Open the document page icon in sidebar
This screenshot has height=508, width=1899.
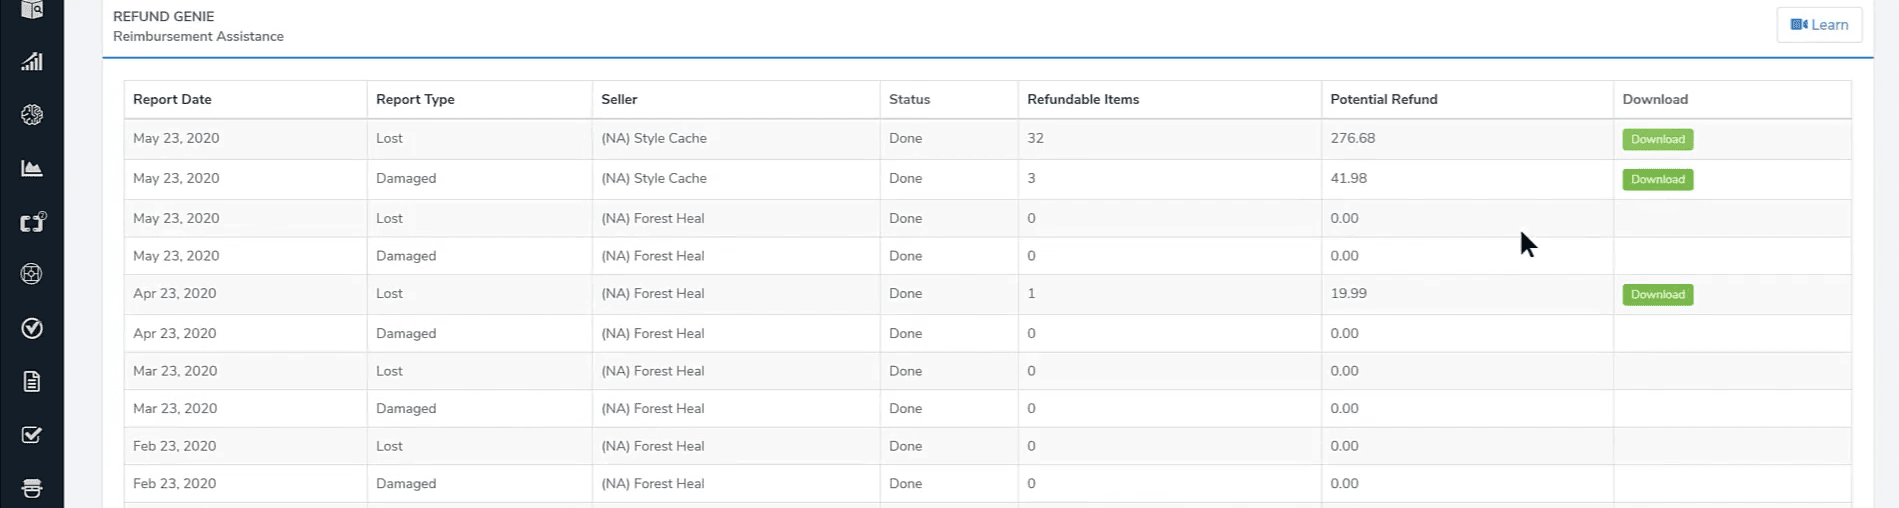pyautogui.click(x=32, y=381)
